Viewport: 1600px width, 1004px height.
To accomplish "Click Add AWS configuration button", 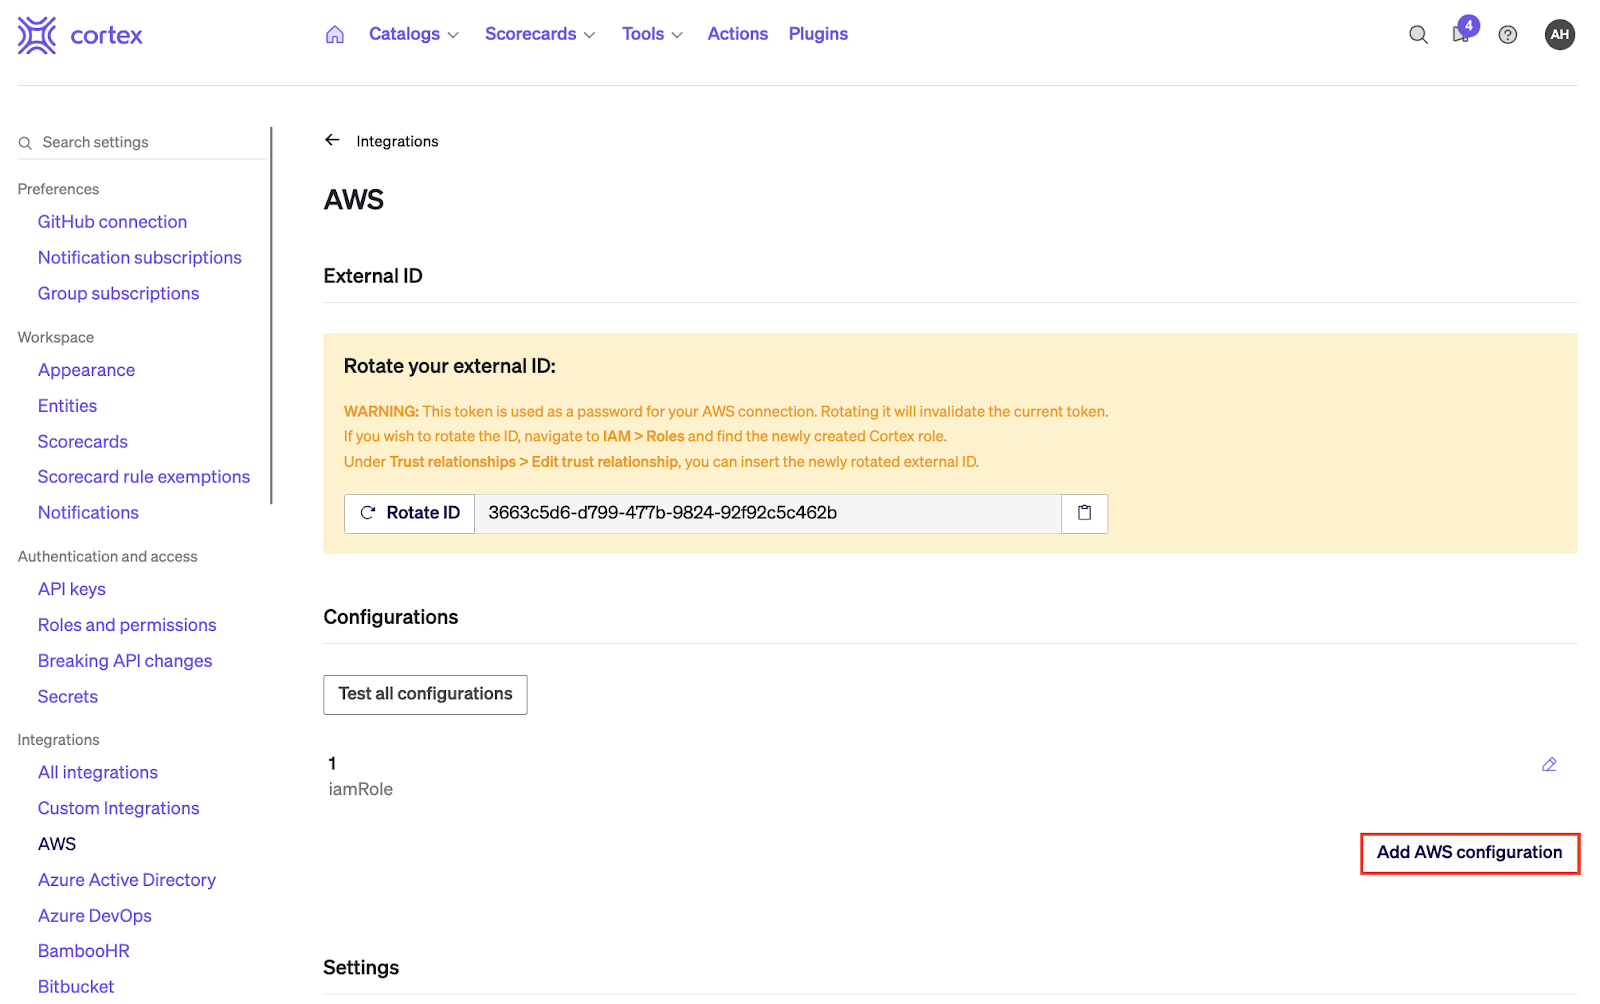I will tap(1469, 853).
